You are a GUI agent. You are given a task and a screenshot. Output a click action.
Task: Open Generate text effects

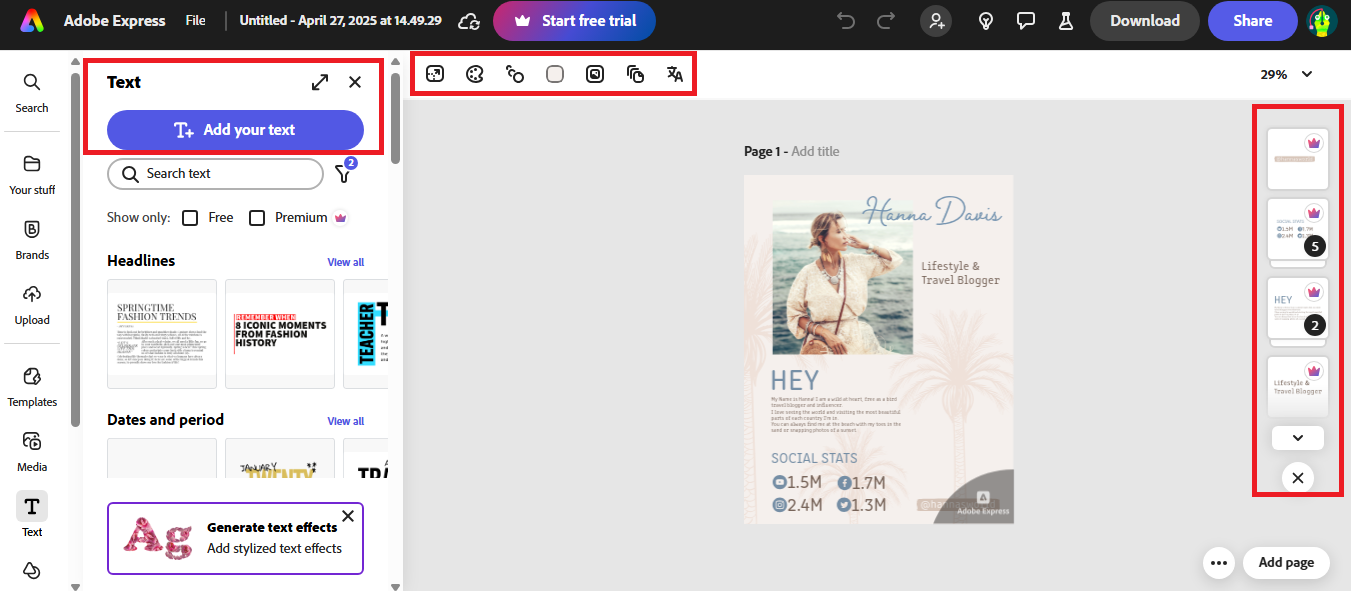[235, 538]
